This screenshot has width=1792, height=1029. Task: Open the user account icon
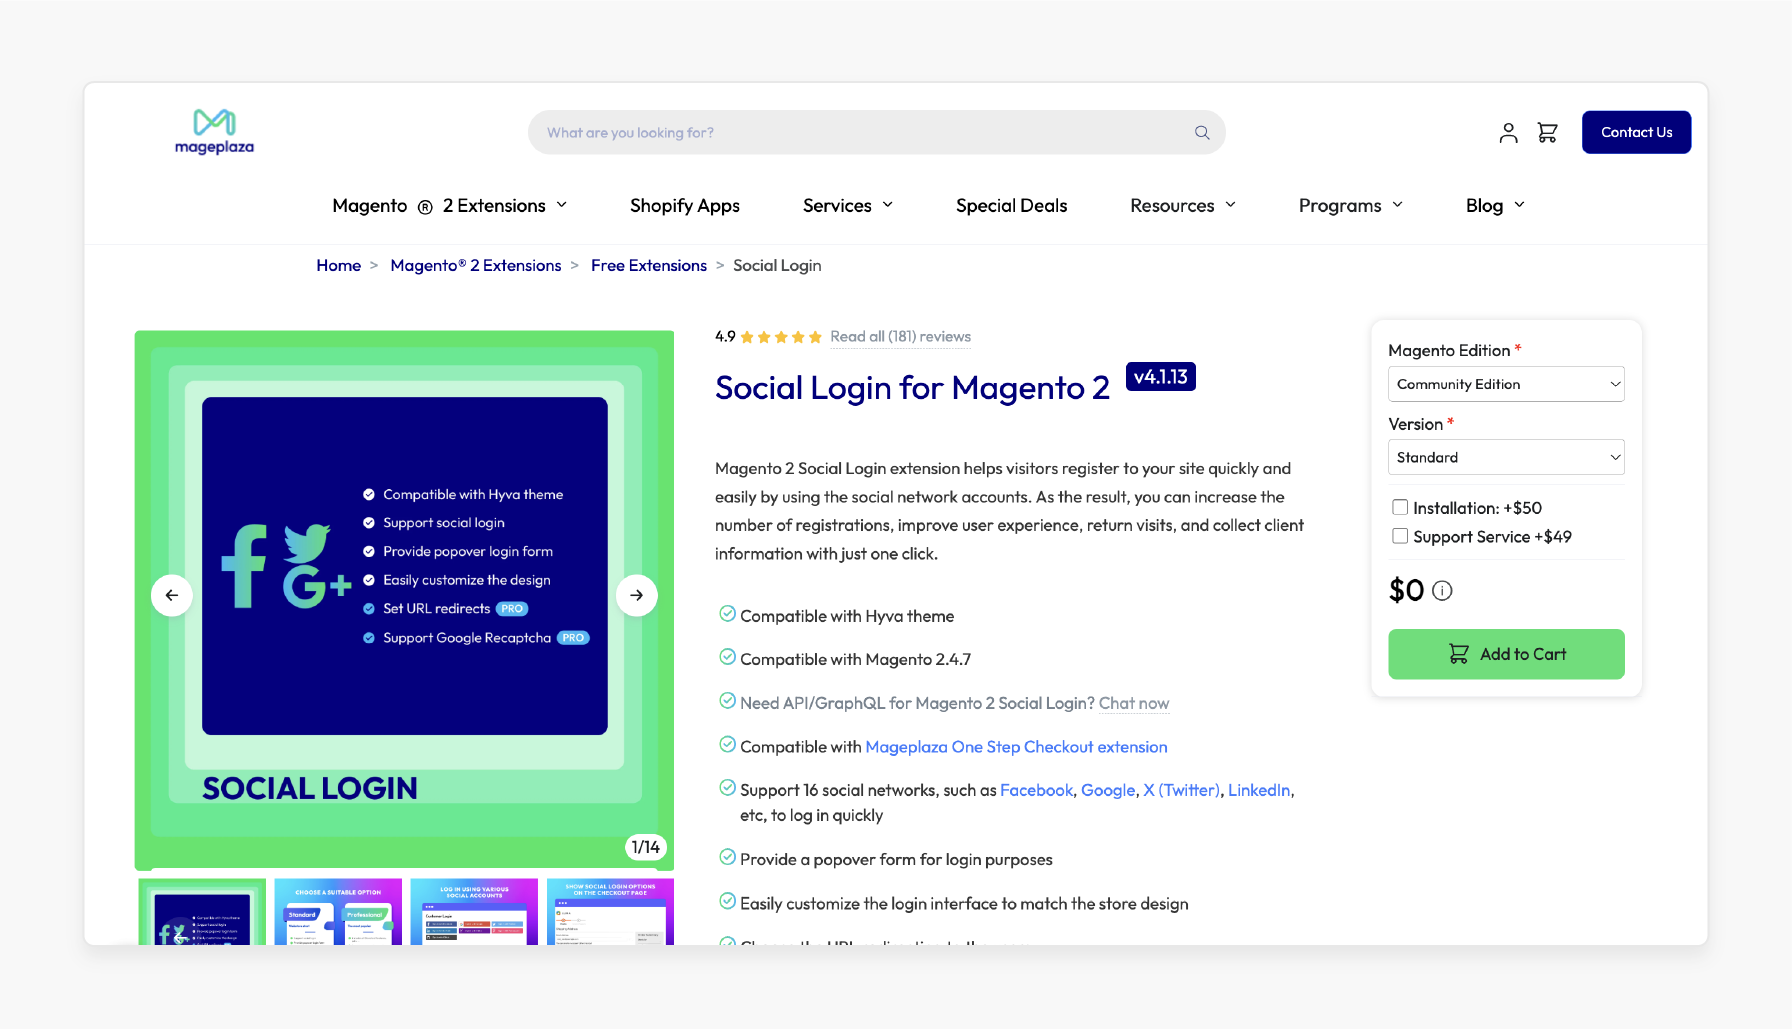(x=1508, y=132)
